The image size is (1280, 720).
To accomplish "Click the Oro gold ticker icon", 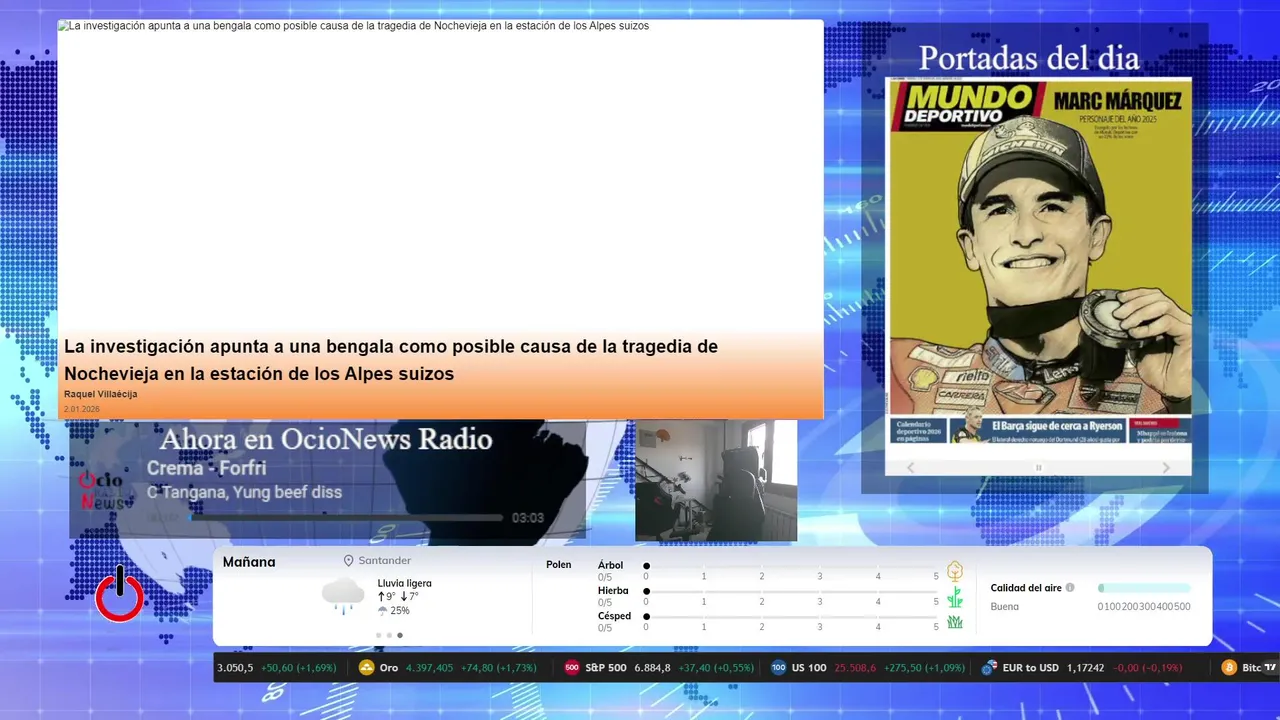I will click(x=367, y=668).
